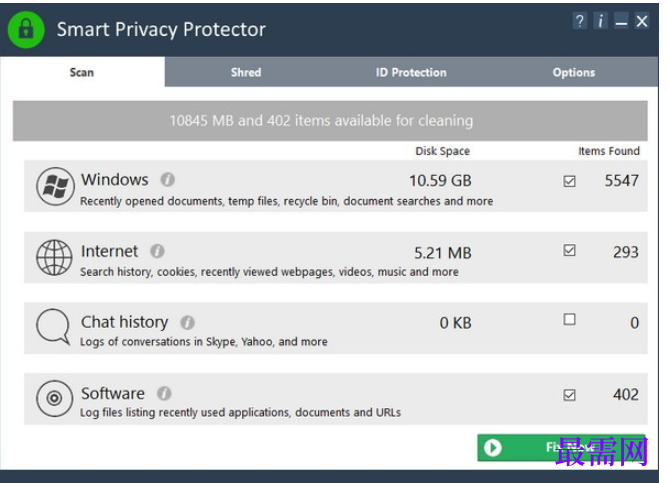Click the 'Logs of conversations in Skype' description
The width and height of the screenshot is (667, 483).
204,342
